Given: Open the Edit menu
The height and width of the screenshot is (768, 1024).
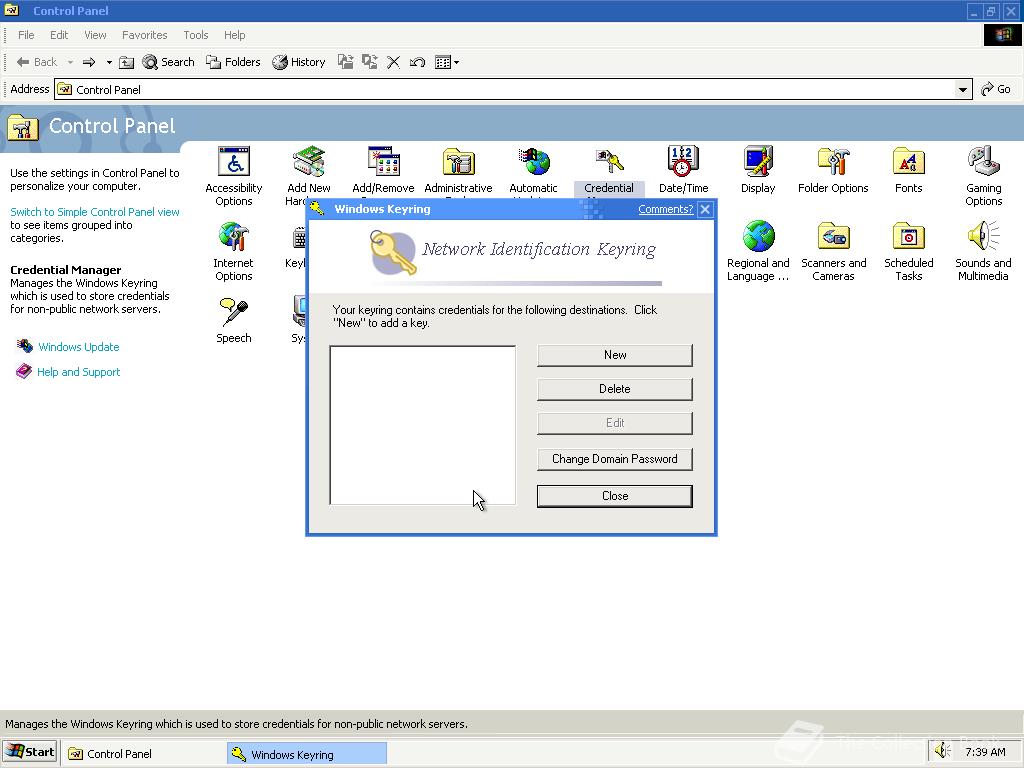Looking at the screenshot, I should (x=59, y=35).
